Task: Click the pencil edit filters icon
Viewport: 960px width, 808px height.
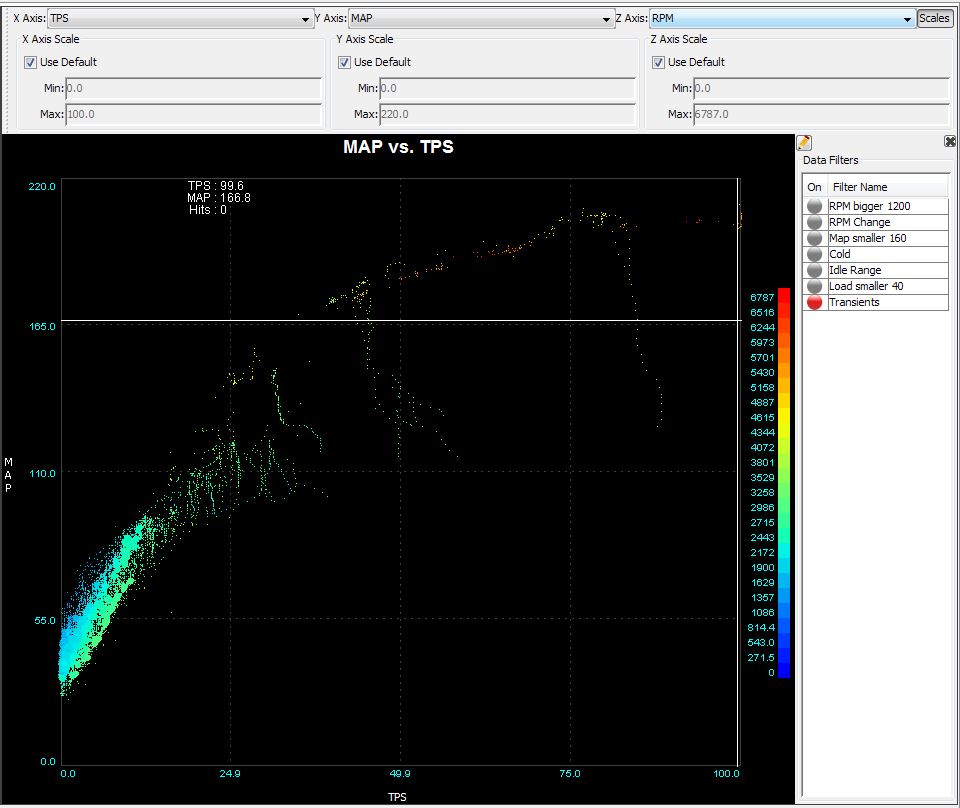Action: click(x=804, y=142)
